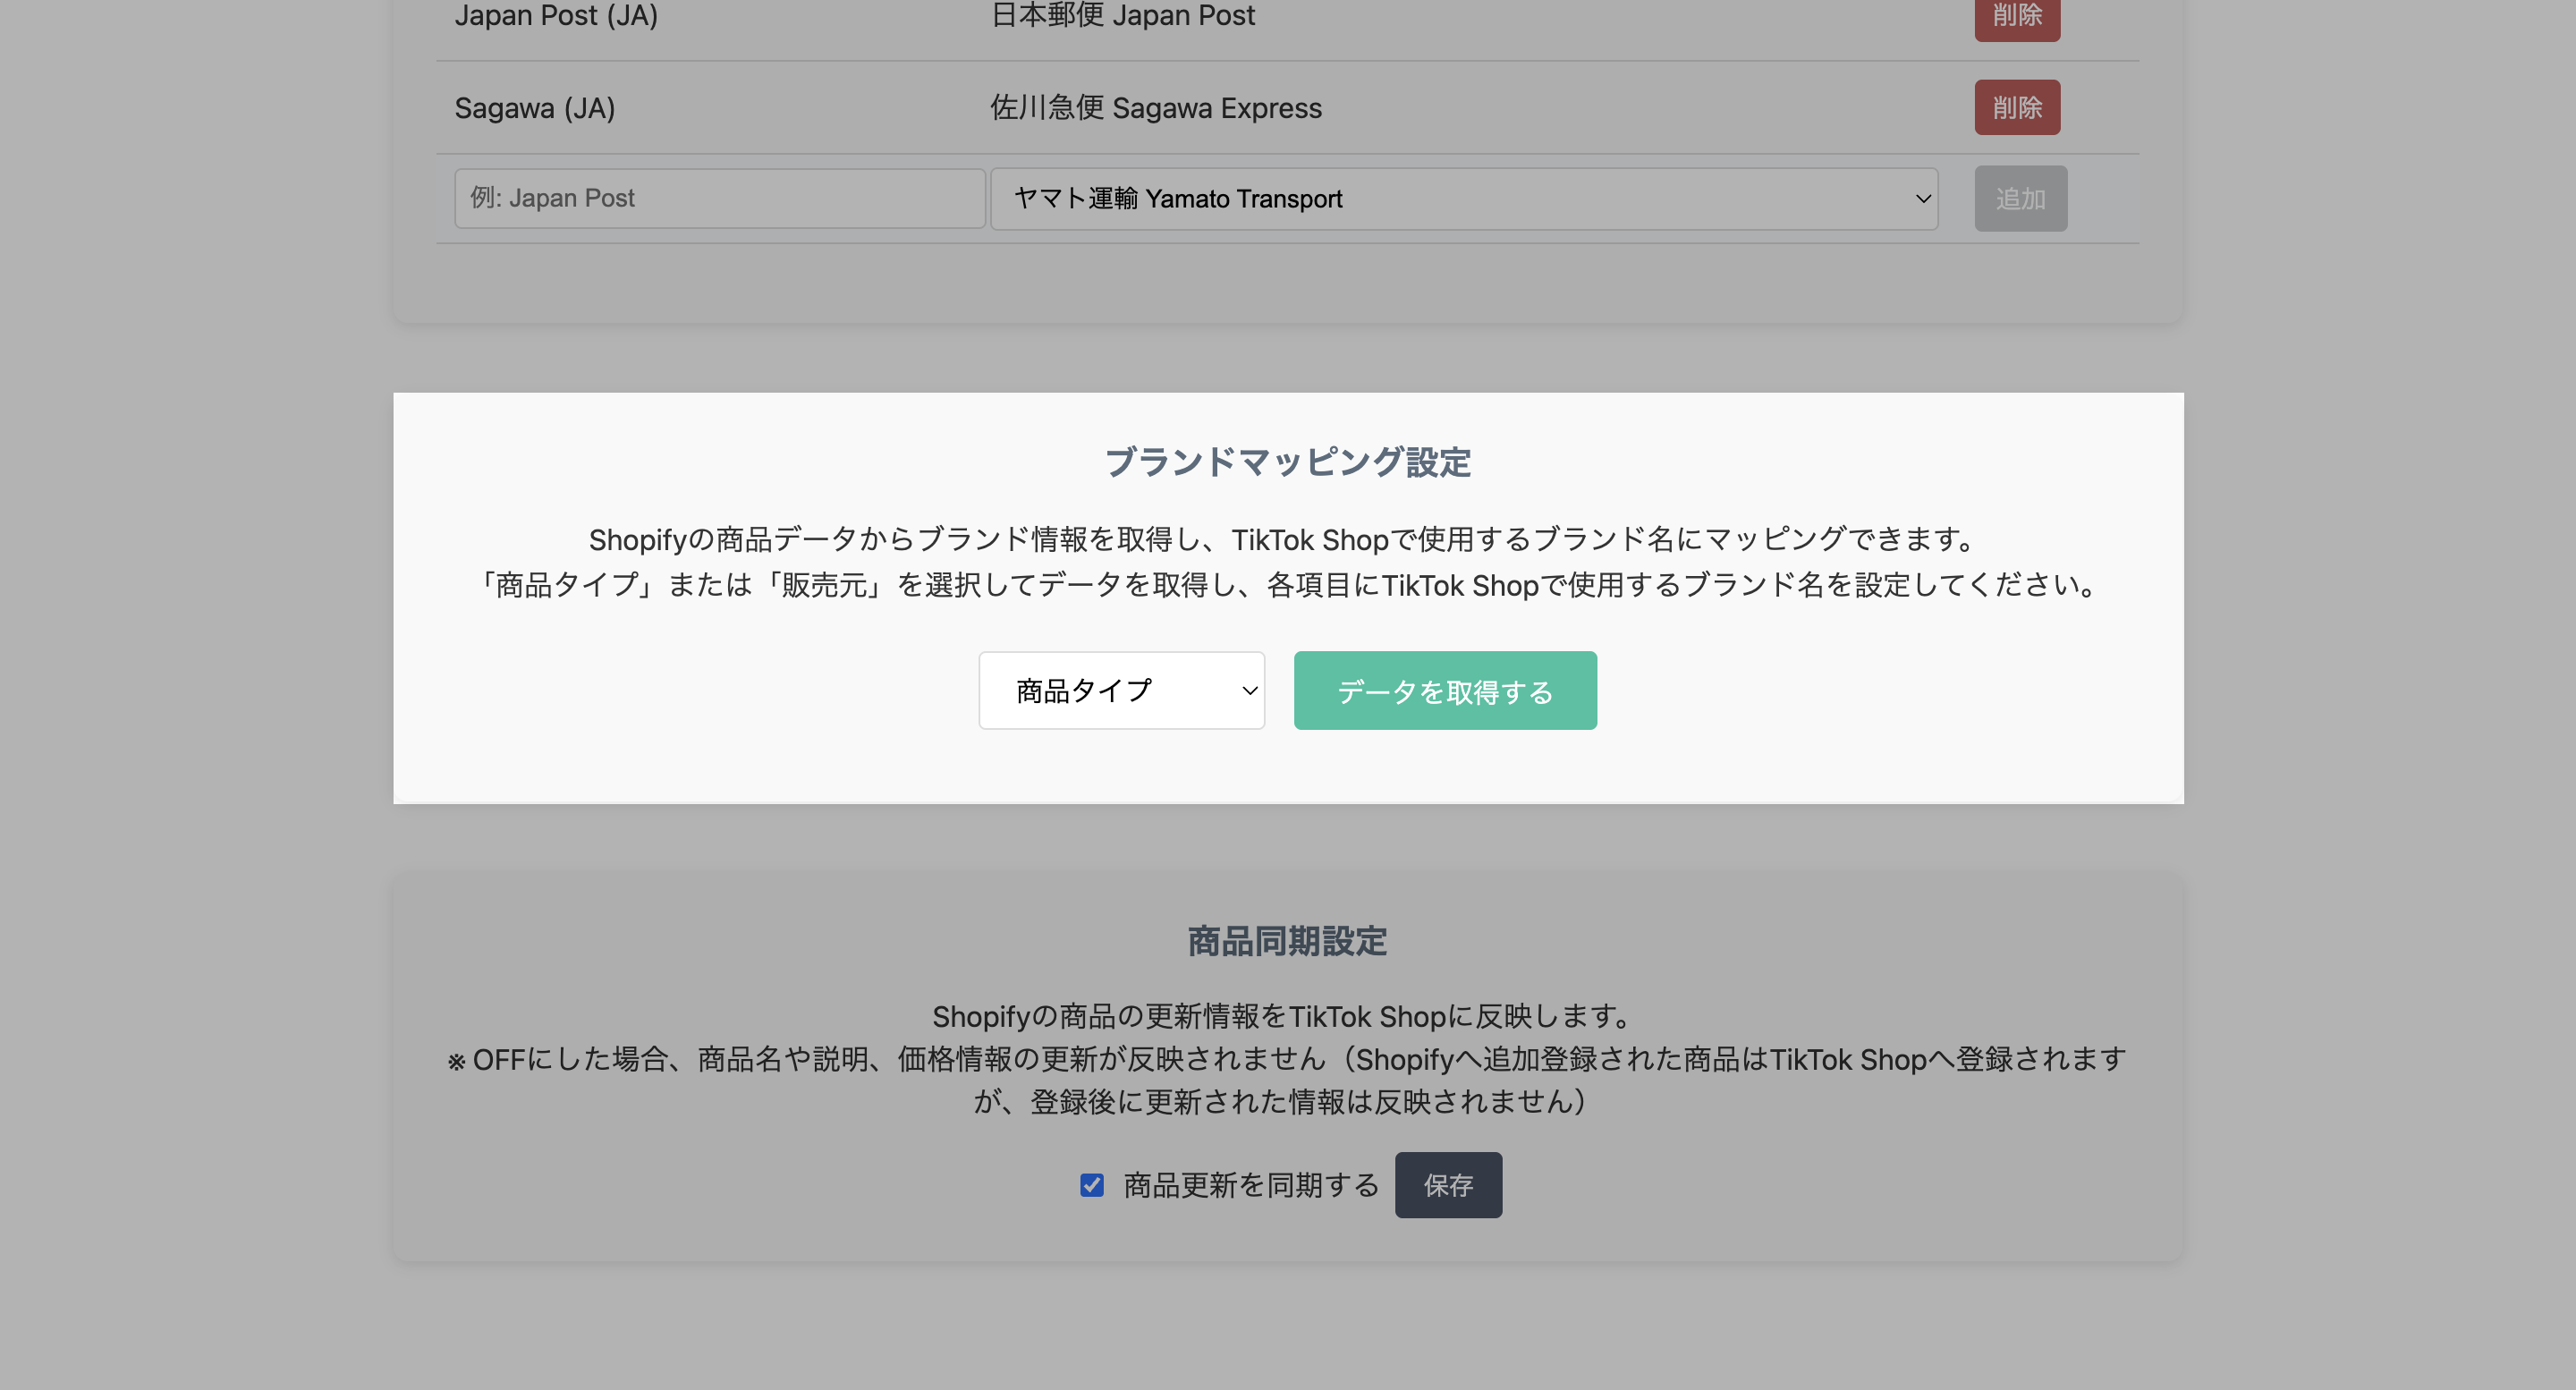Click the ※OFFにした場合 note in the sync section
The width and height of the screenshot is (2576, 1390).
(1287, 1059)
